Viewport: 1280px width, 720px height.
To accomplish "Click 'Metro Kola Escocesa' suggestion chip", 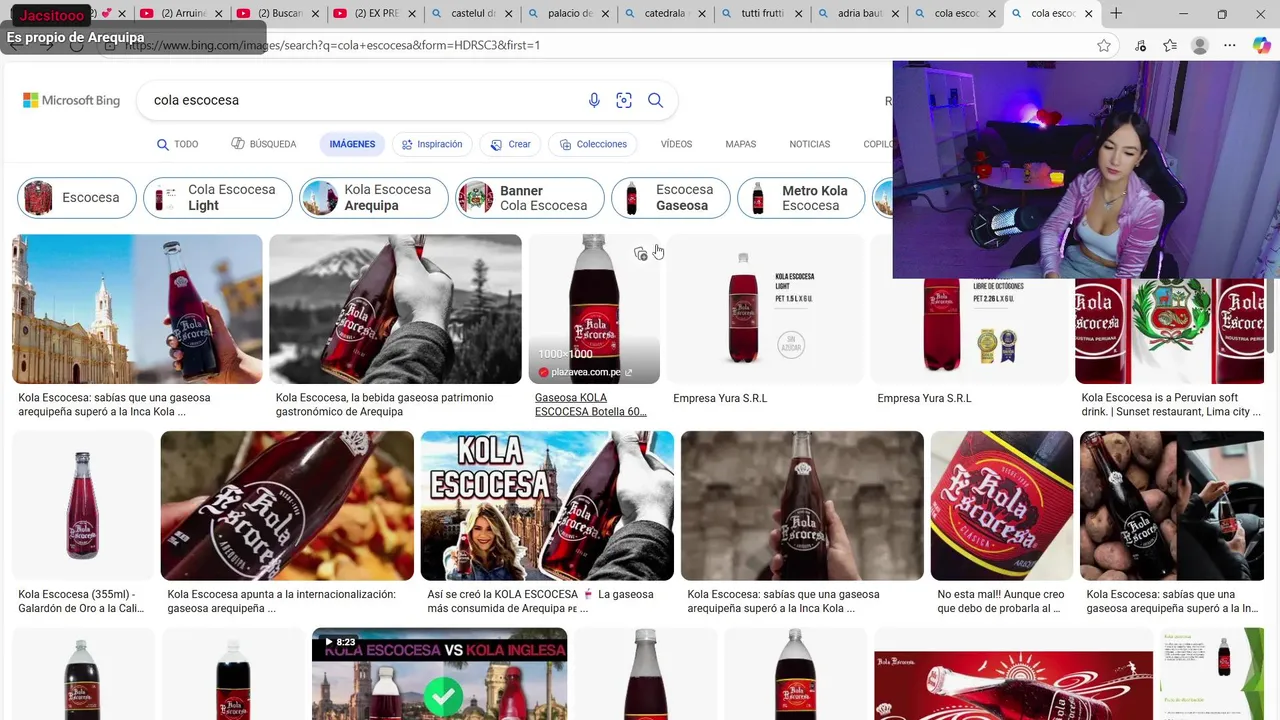I will (801, 198).
